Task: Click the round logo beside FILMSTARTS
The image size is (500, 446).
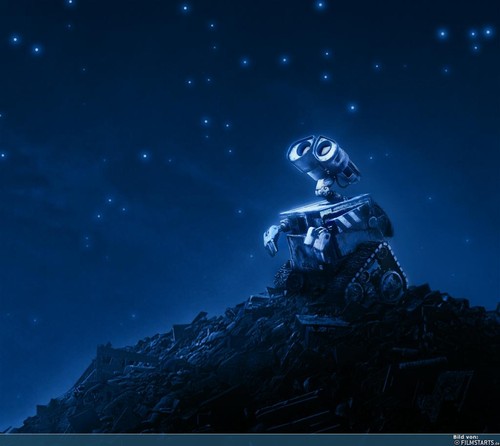Action: point(457,442)
